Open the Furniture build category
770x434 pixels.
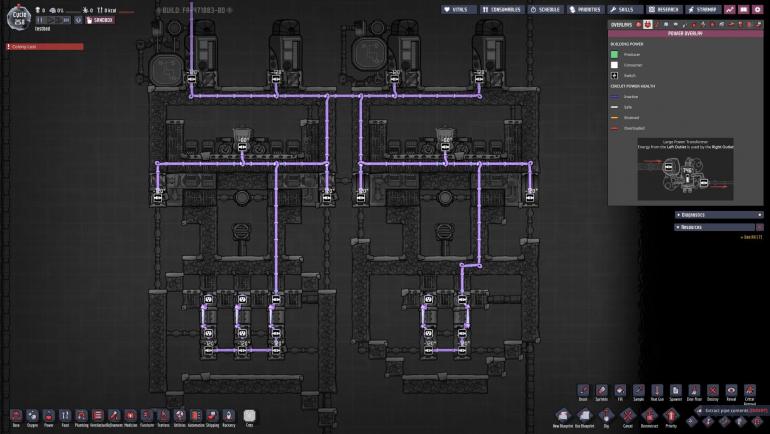tap(147, 416)
